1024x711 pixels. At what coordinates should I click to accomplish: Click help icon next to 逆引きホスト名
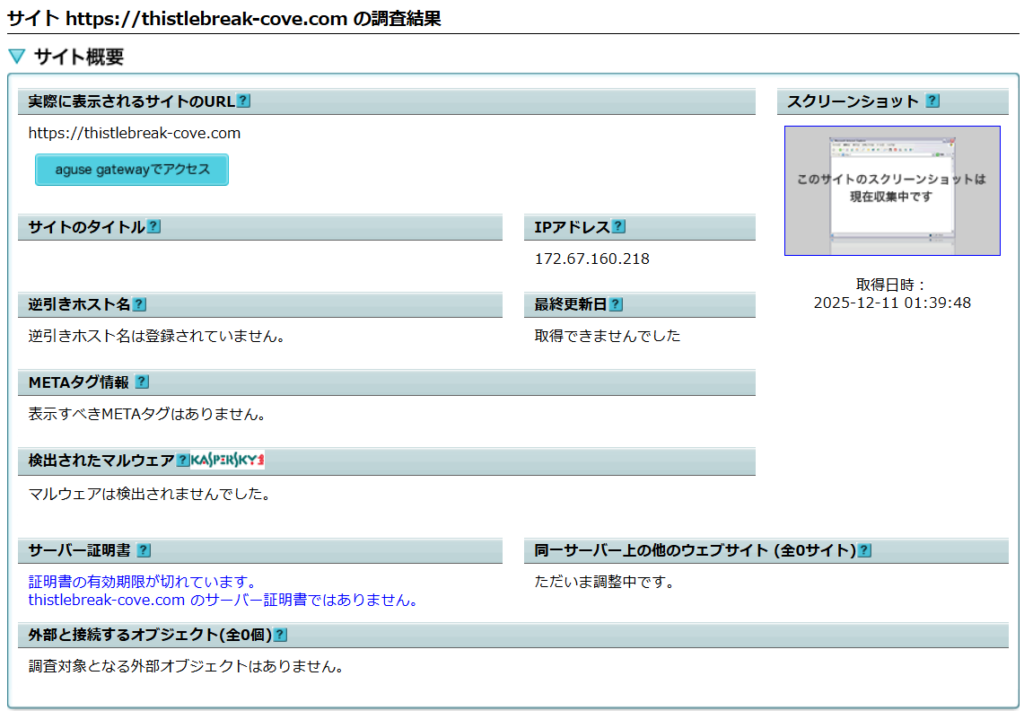point(139,304)
